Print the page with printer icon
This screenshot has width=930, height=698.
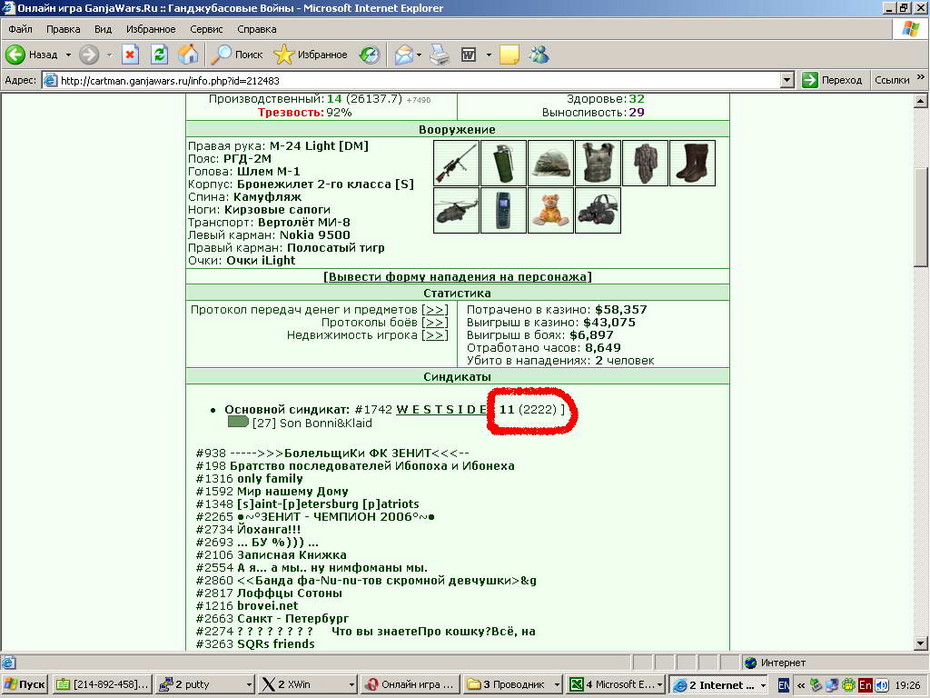click(x=439, y=55)
